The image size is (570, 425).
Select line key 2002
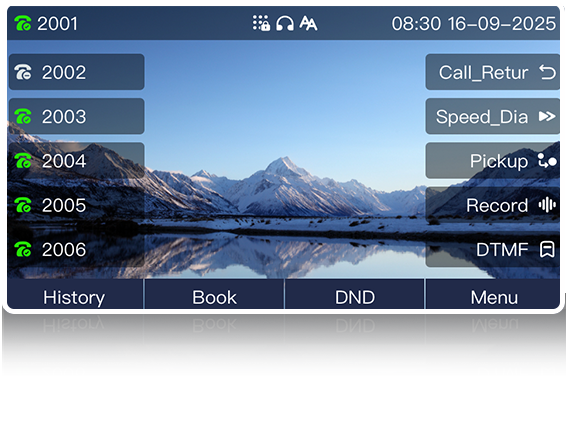pyautogui.click(x=77, y=72)
